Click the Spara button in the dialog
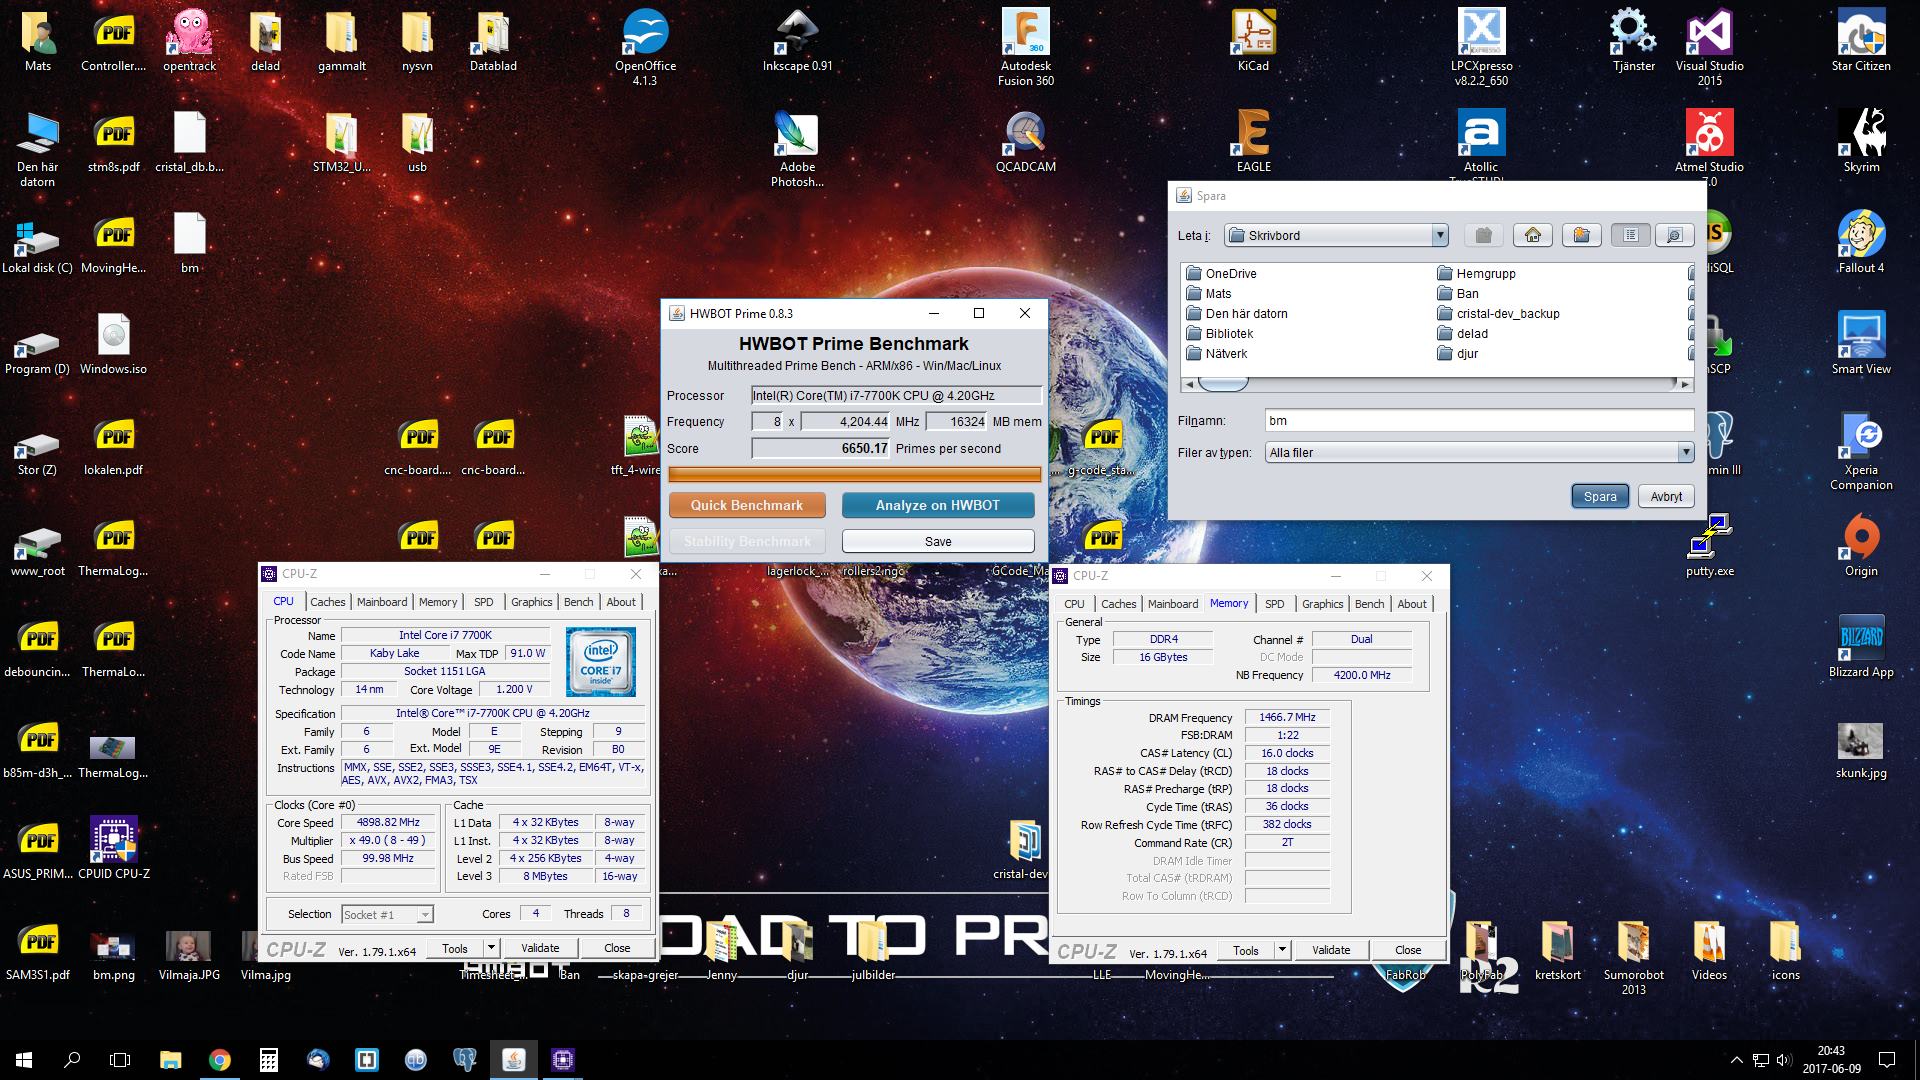 pyautogui.click(x=1600, y=496)
